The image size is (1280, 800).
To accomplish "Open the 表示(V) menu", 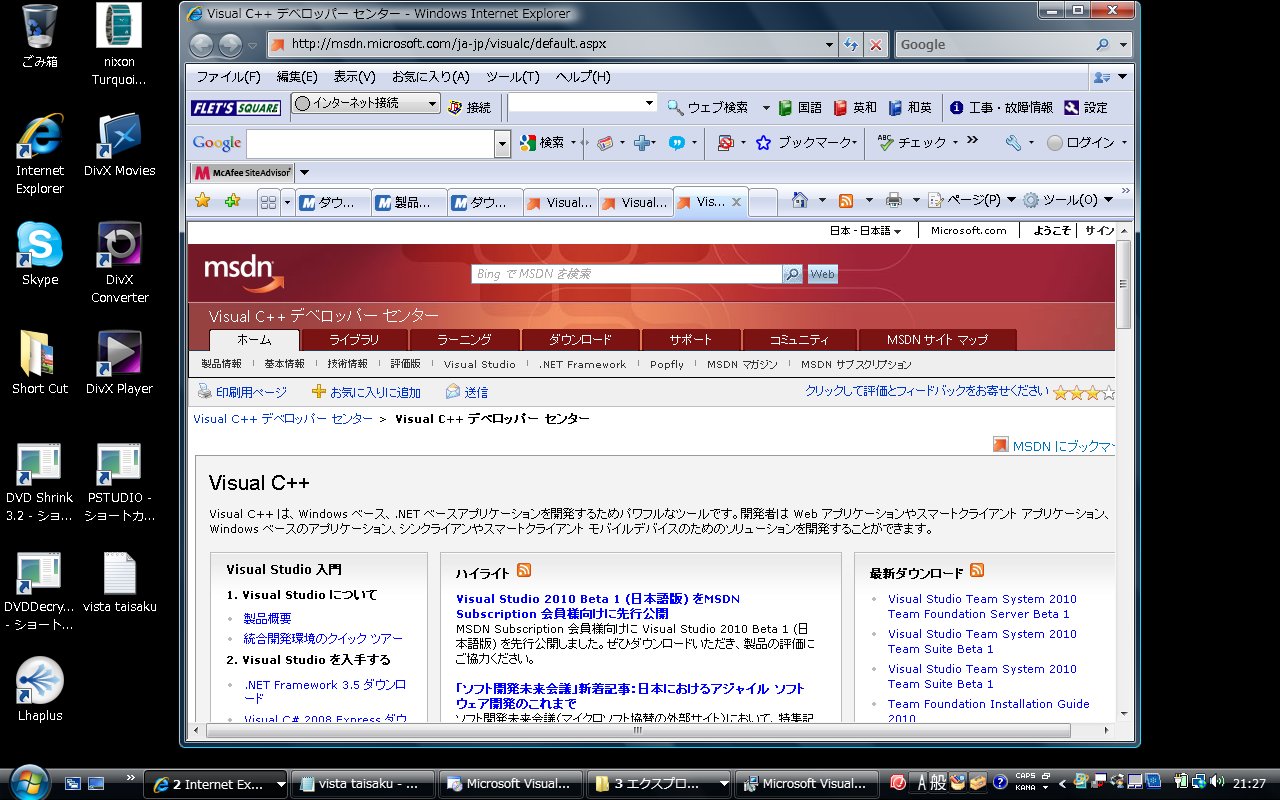I will (354, 77).
